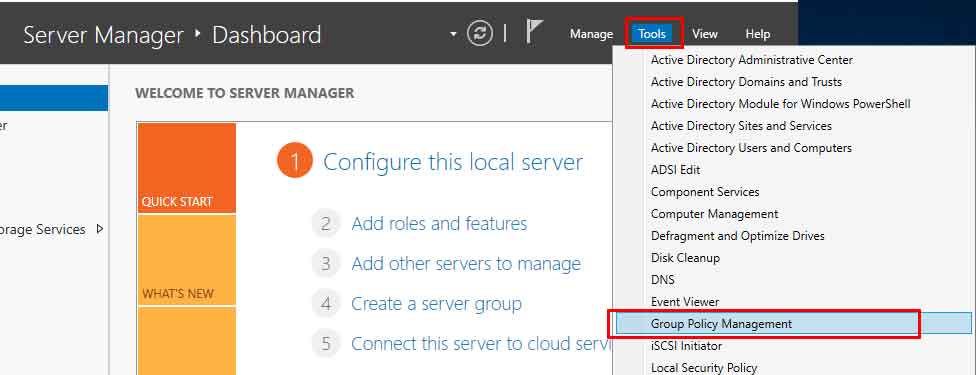Open Event Viewer
Screen dimensions: 976x375
point(685,301)
